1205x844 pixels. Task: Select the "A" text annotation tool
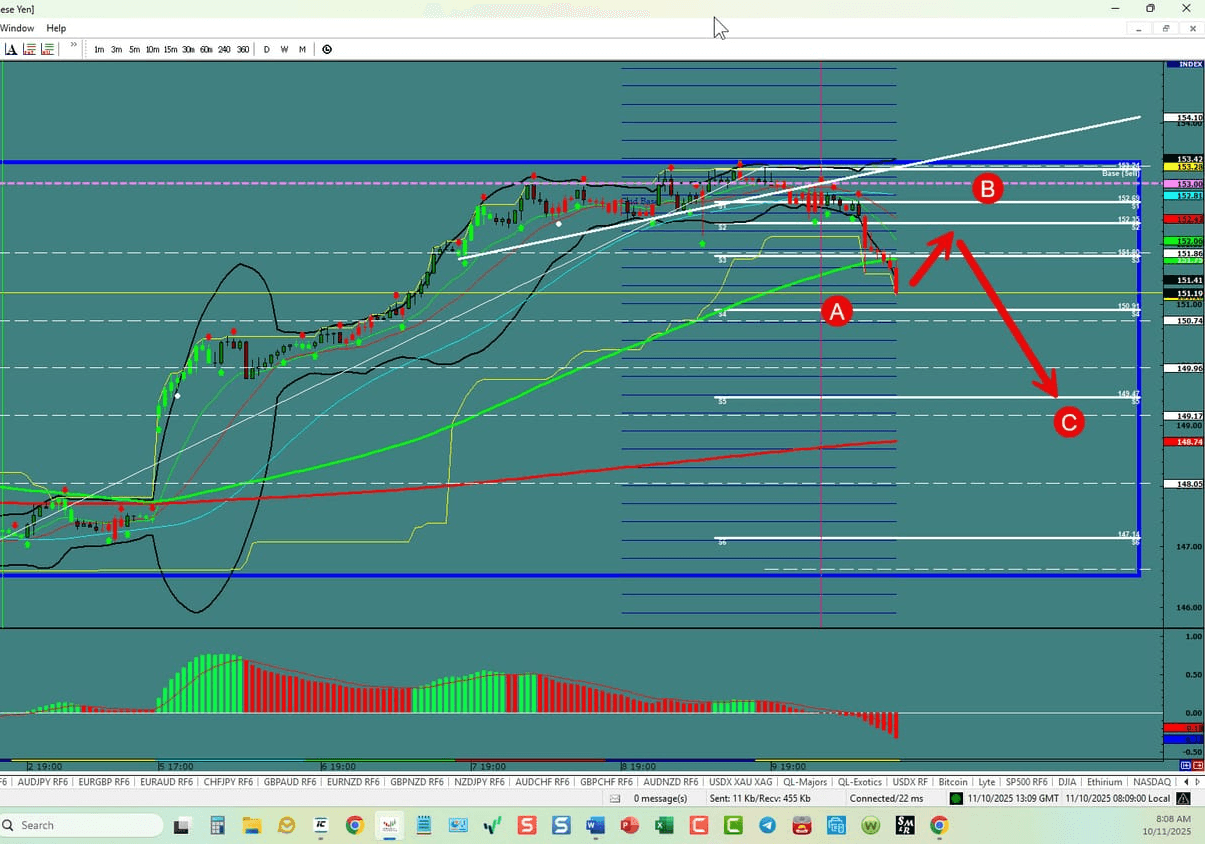coord(11,48)
